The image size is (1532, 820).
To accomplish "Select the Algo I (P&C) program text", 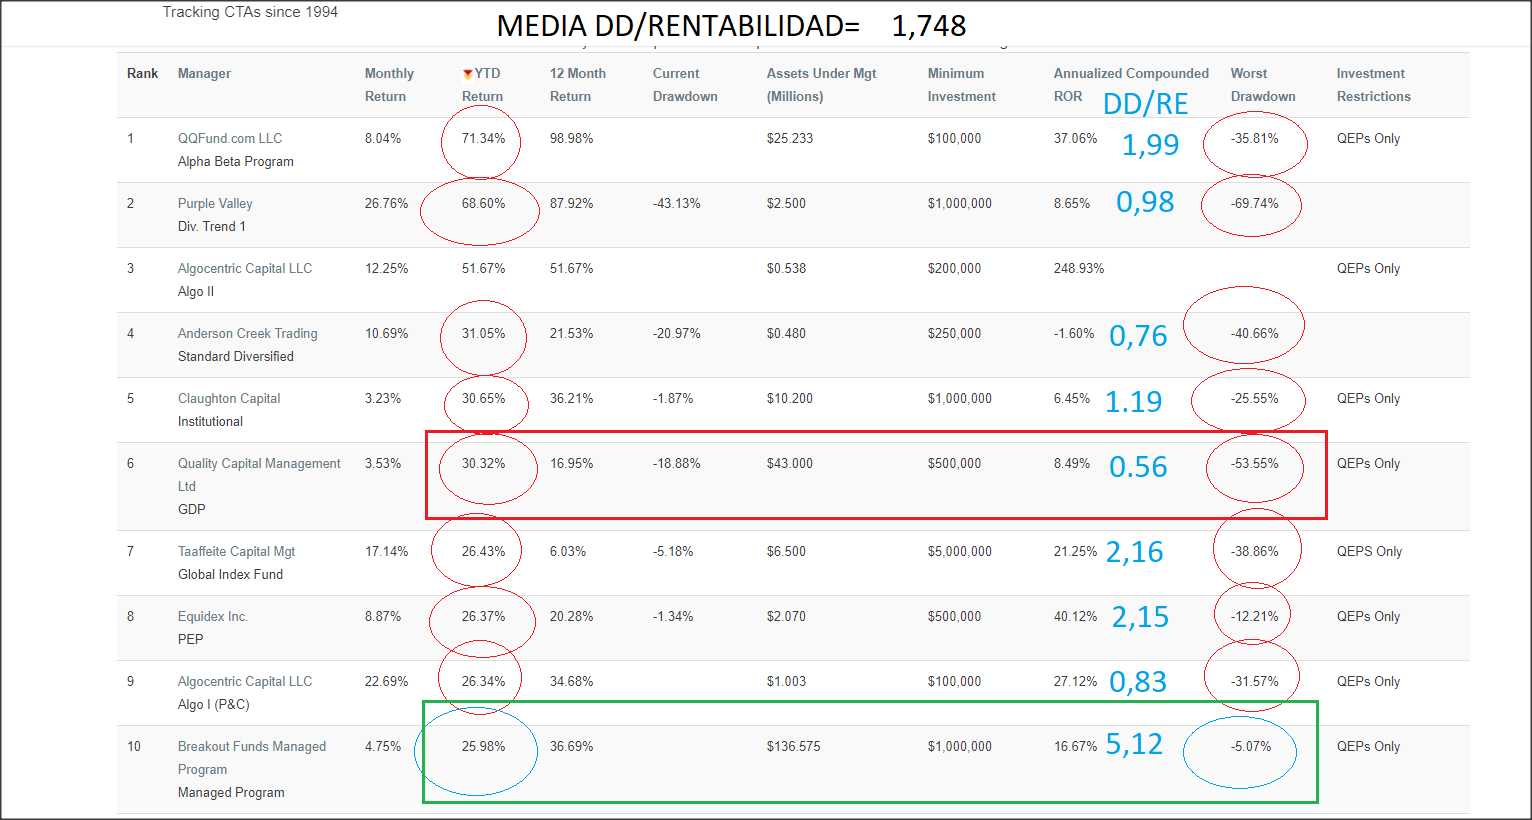I will point(214,705).
